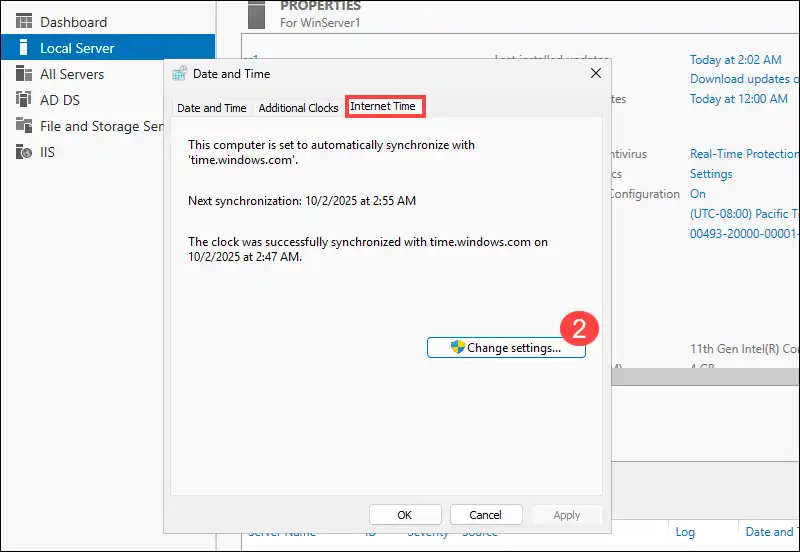
Task: Select the Internet Time tab
Action: (386, 106)
